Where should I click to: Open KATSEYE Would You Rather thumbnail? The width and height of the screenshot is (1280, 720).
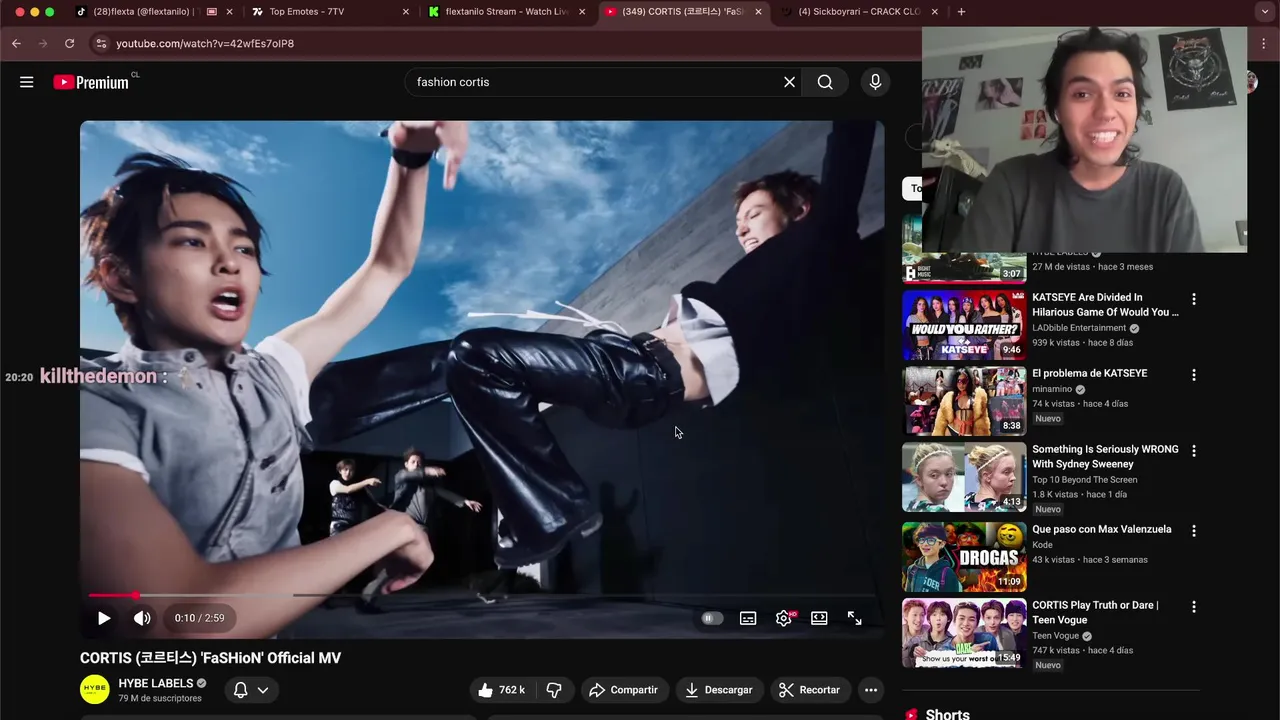click(x=964, y=325)
